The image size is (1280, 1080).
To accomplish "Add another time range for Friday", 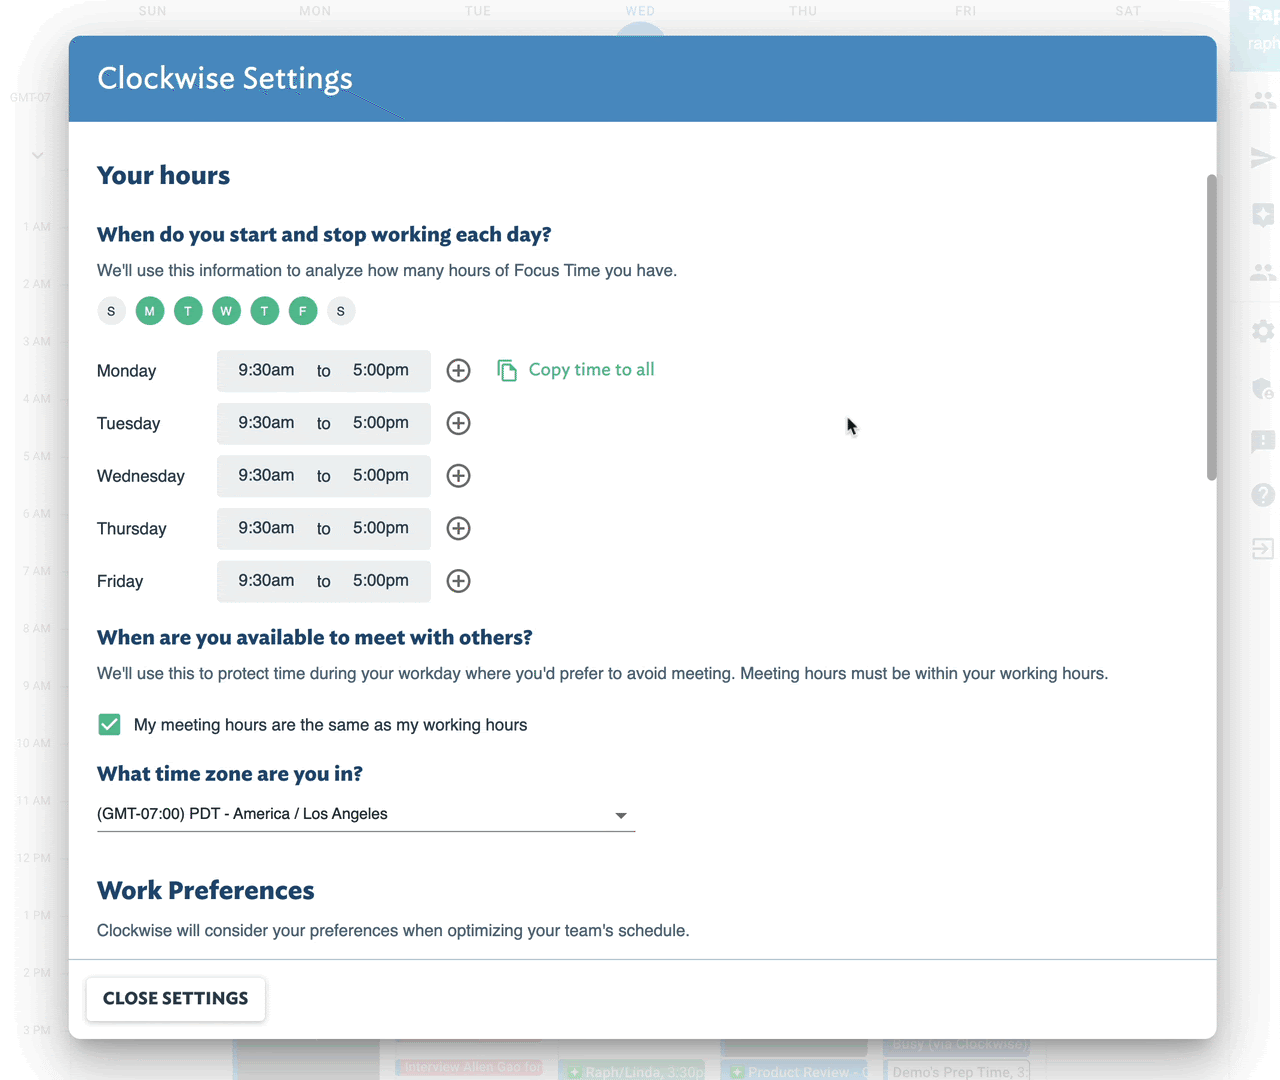I will [458, 581].
